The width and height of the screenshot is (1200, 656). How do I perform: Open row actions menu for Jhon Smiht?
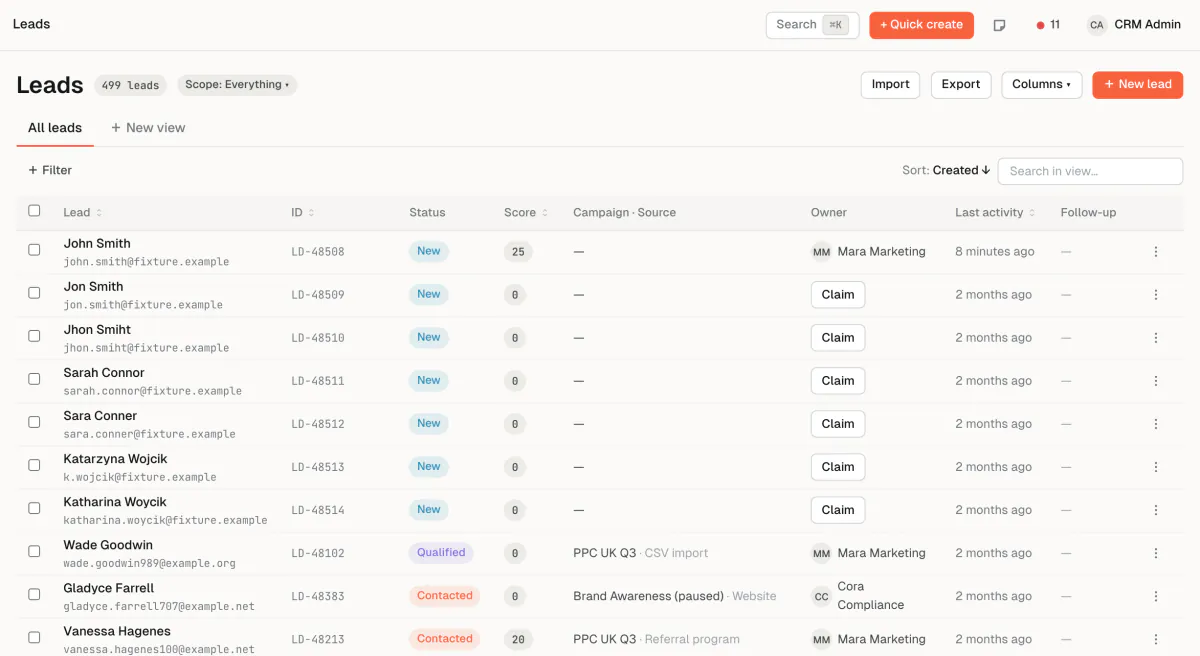[1156, 338]
